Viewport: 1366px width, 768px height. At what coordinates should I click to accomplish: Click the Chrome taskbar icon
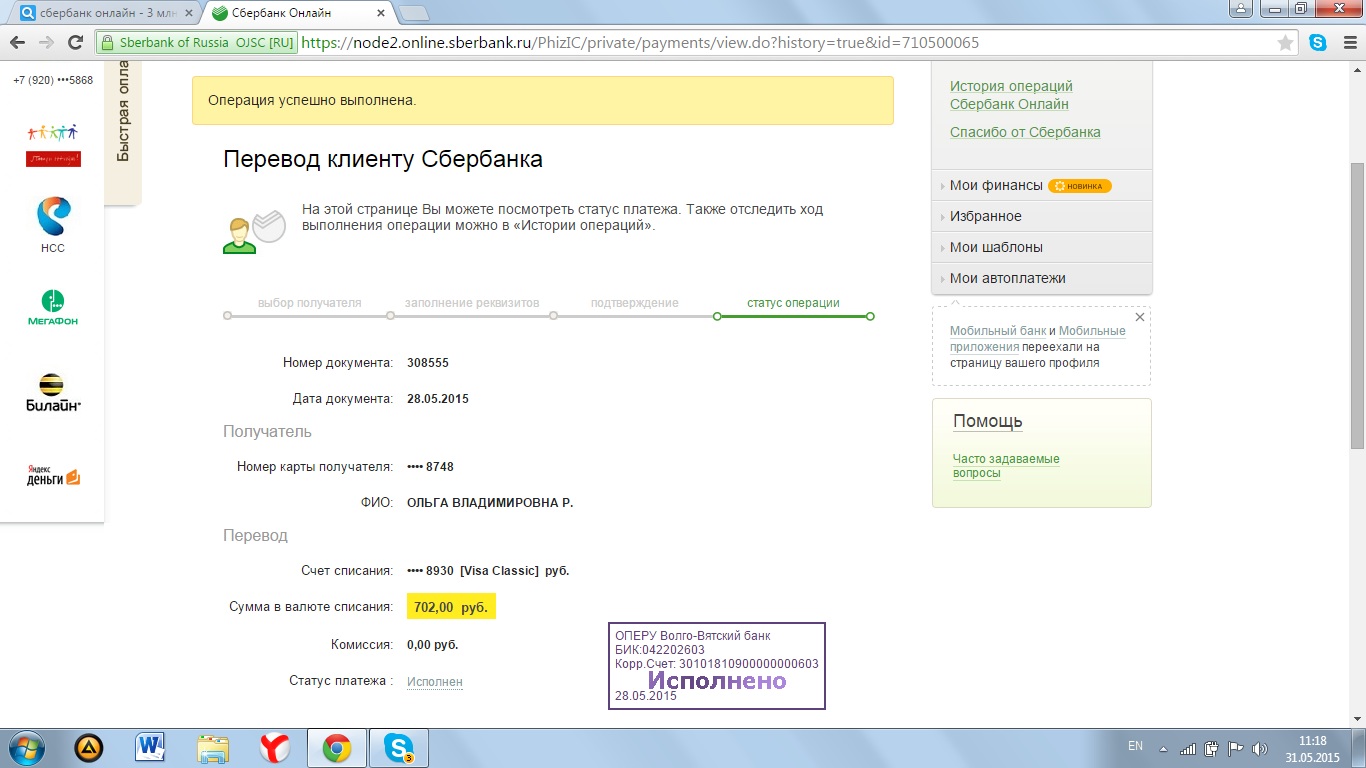click(337, 748)
